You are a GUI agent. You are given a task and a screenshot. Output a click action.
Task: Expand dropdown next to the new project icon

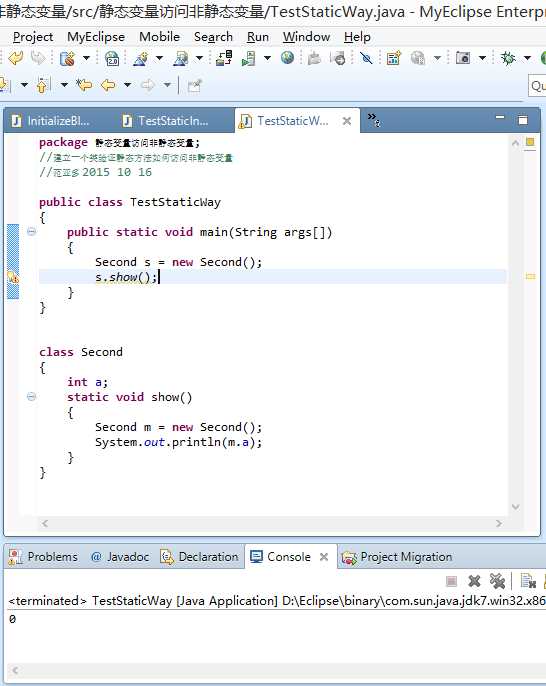86,58
